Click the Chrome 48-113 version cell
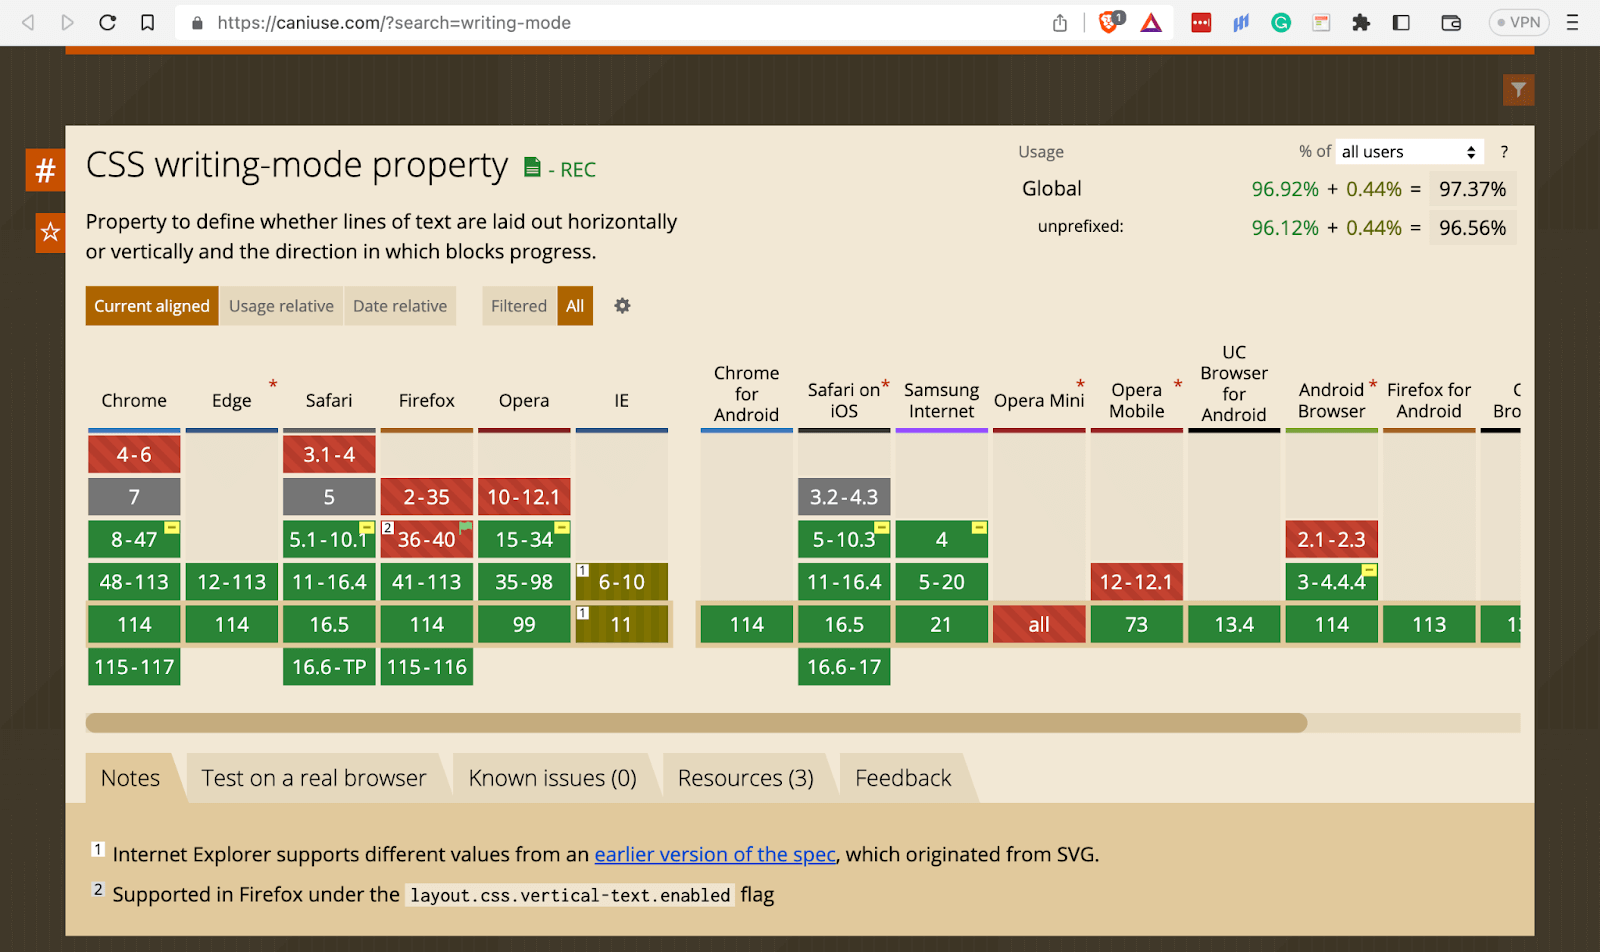The width and height of the screenshot is (1600, 952). click(x=134, y=582)
